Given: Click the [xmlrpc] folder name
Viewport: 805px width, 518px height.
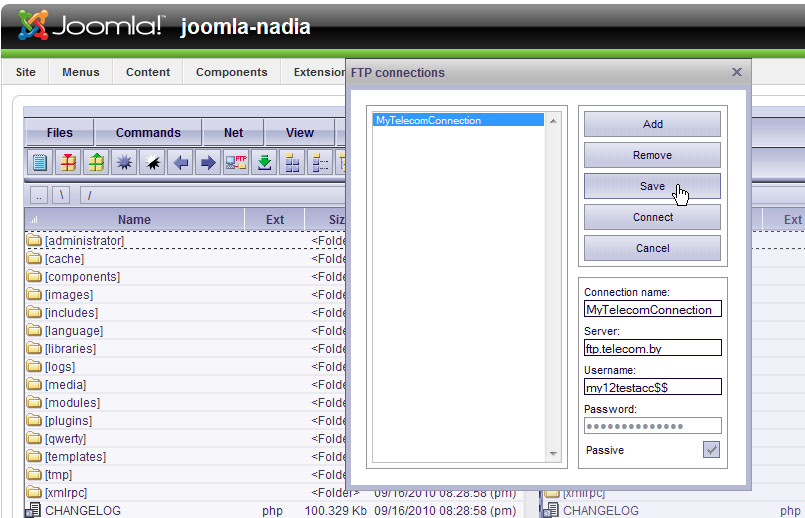Looking at the screenshot, I should tap(66, 493).
